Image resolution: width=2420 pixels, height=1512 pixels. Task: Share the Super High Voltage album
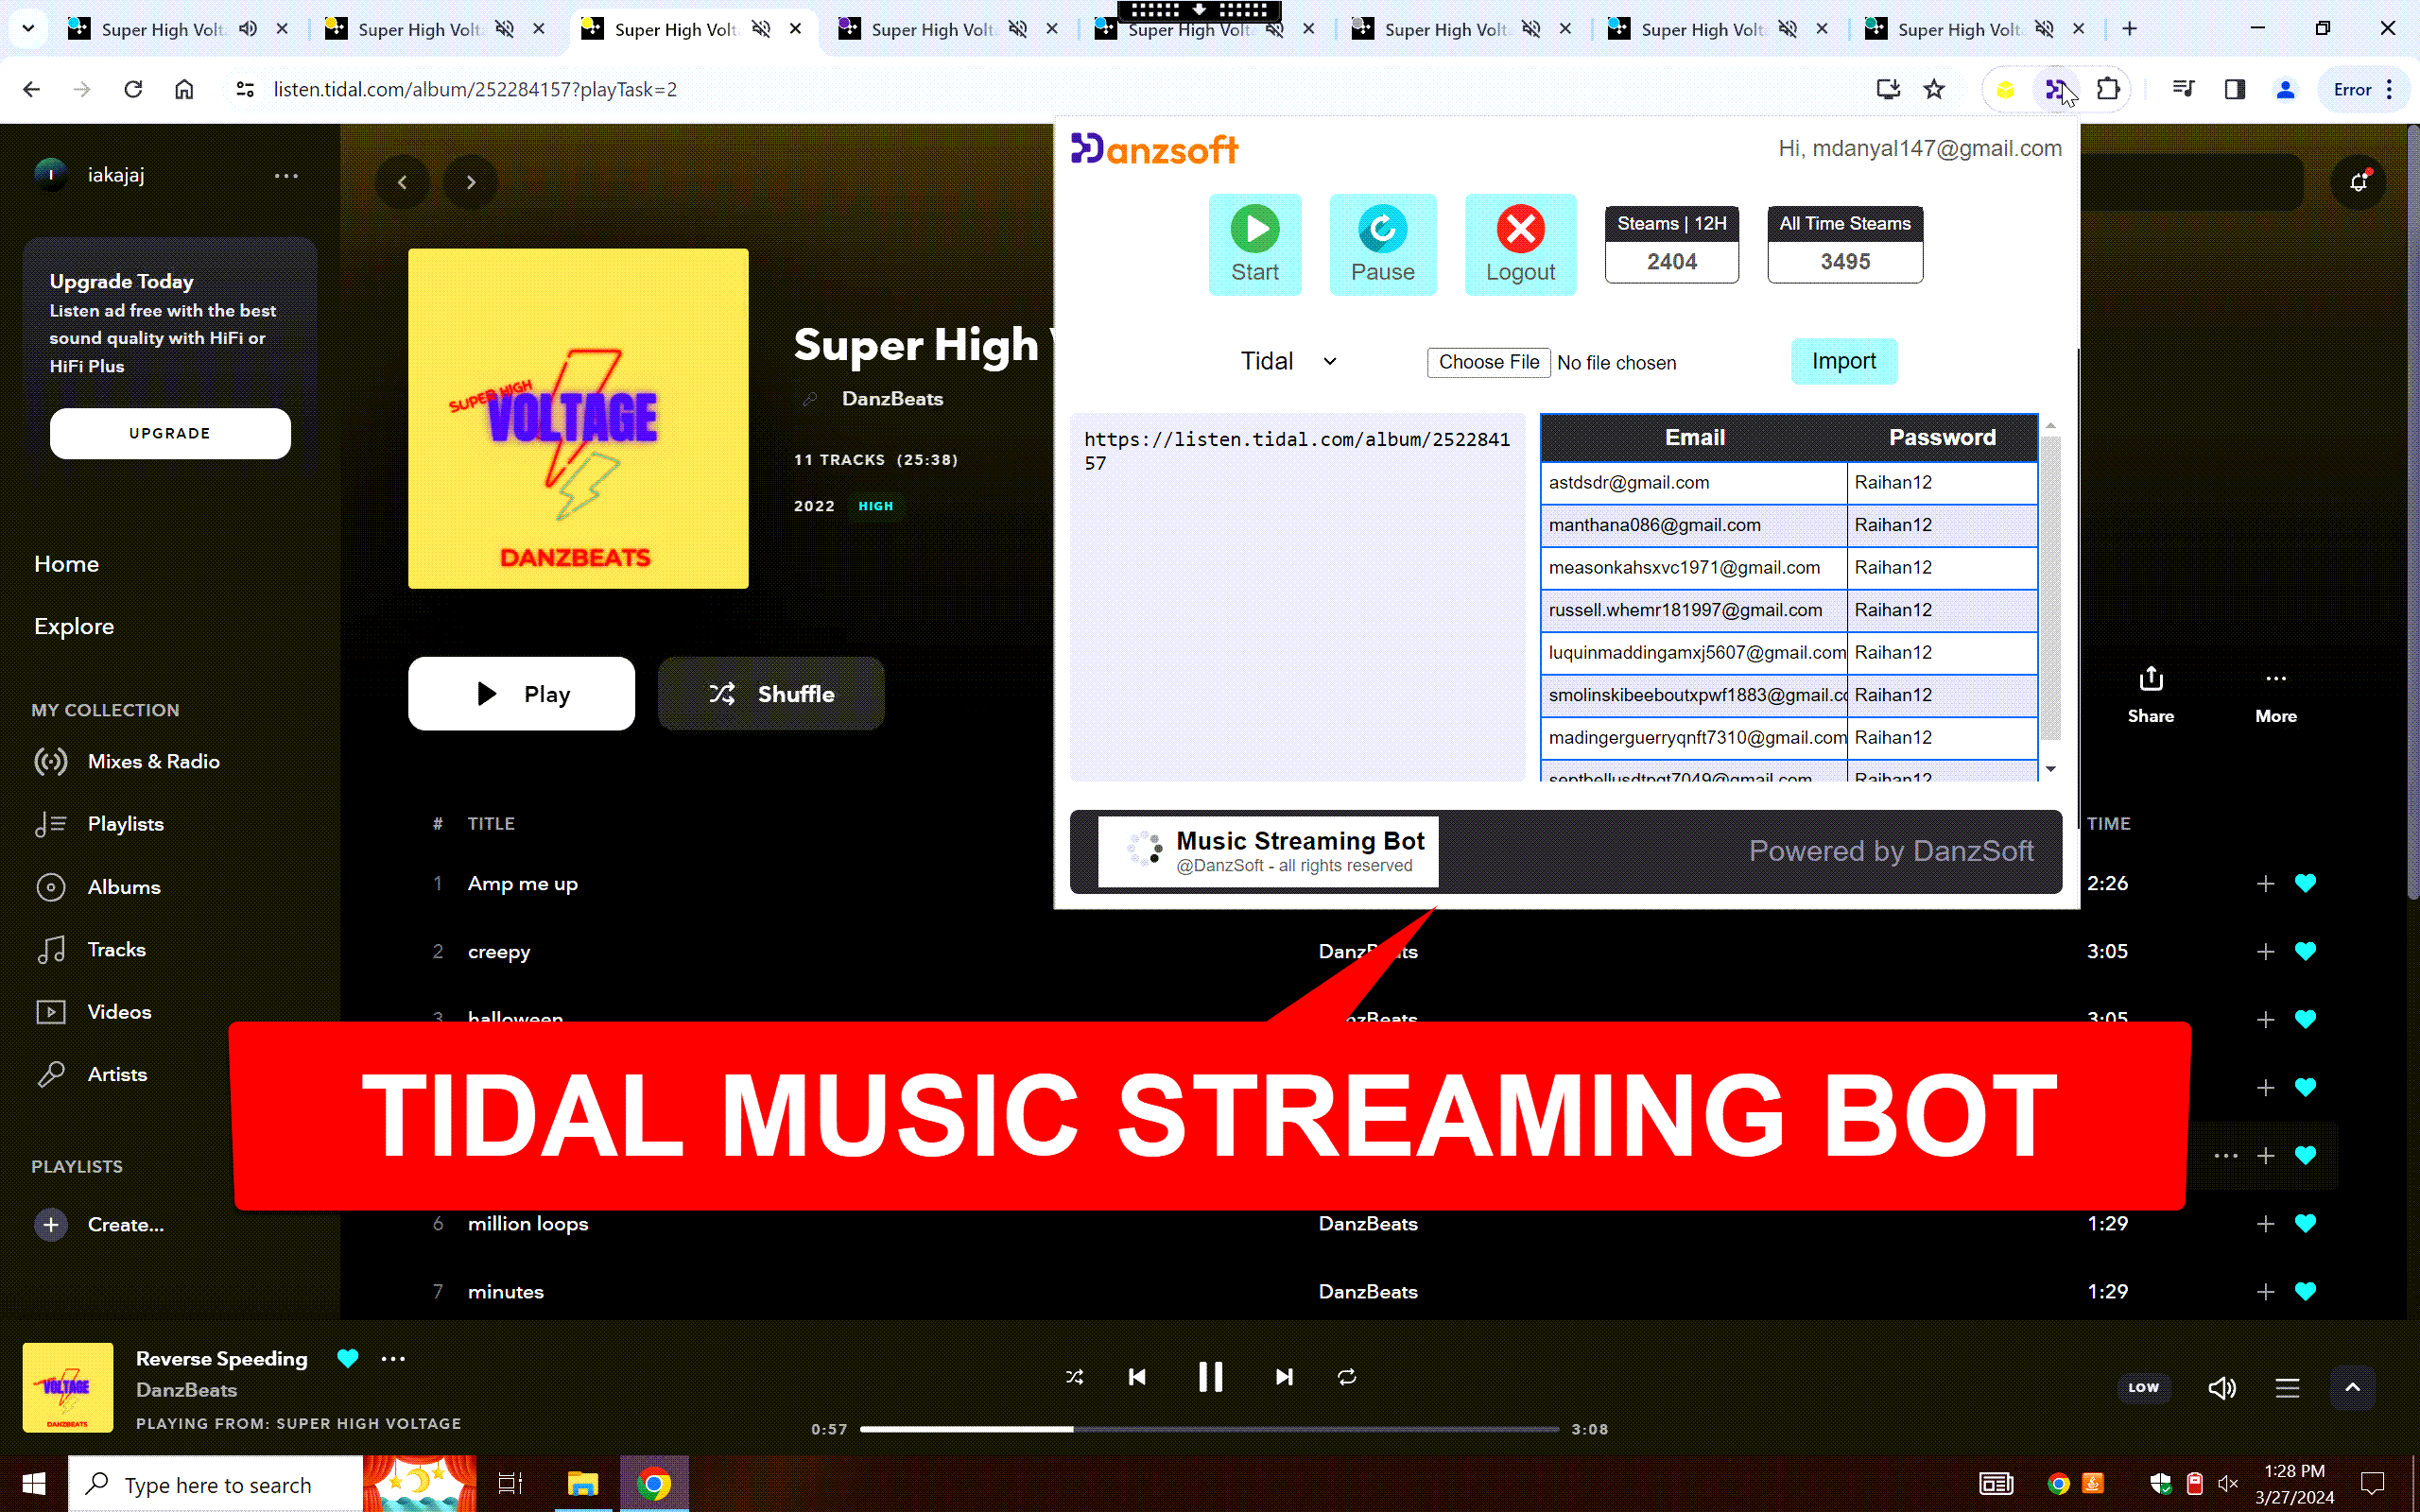2151,695
